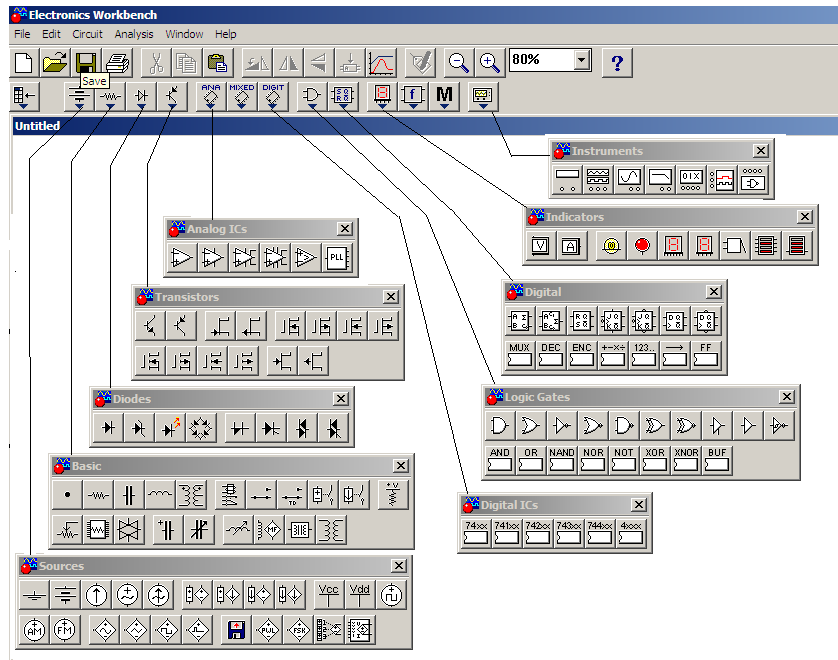This screenshot has width=838, height=660.
Task: Open the Miscellaneous M parts bin
Action: click(444, 97)
